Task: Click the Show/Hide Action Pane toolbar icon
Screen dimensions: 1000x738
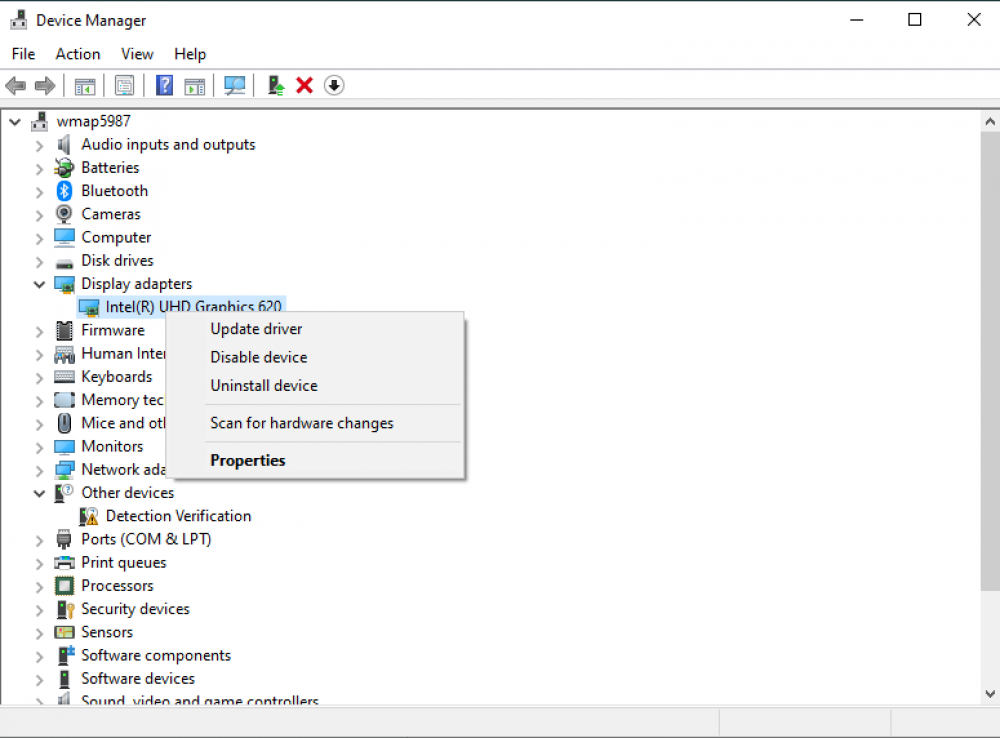Action: coord(195,85)
